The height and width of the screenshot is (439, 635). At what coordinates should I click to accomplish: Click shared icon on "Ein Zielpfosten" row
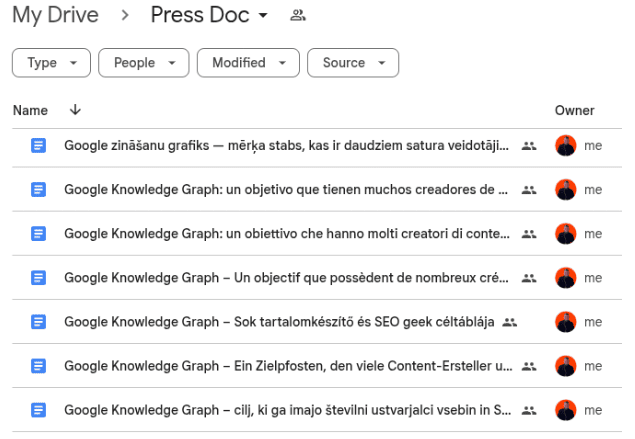coord(529,367)
